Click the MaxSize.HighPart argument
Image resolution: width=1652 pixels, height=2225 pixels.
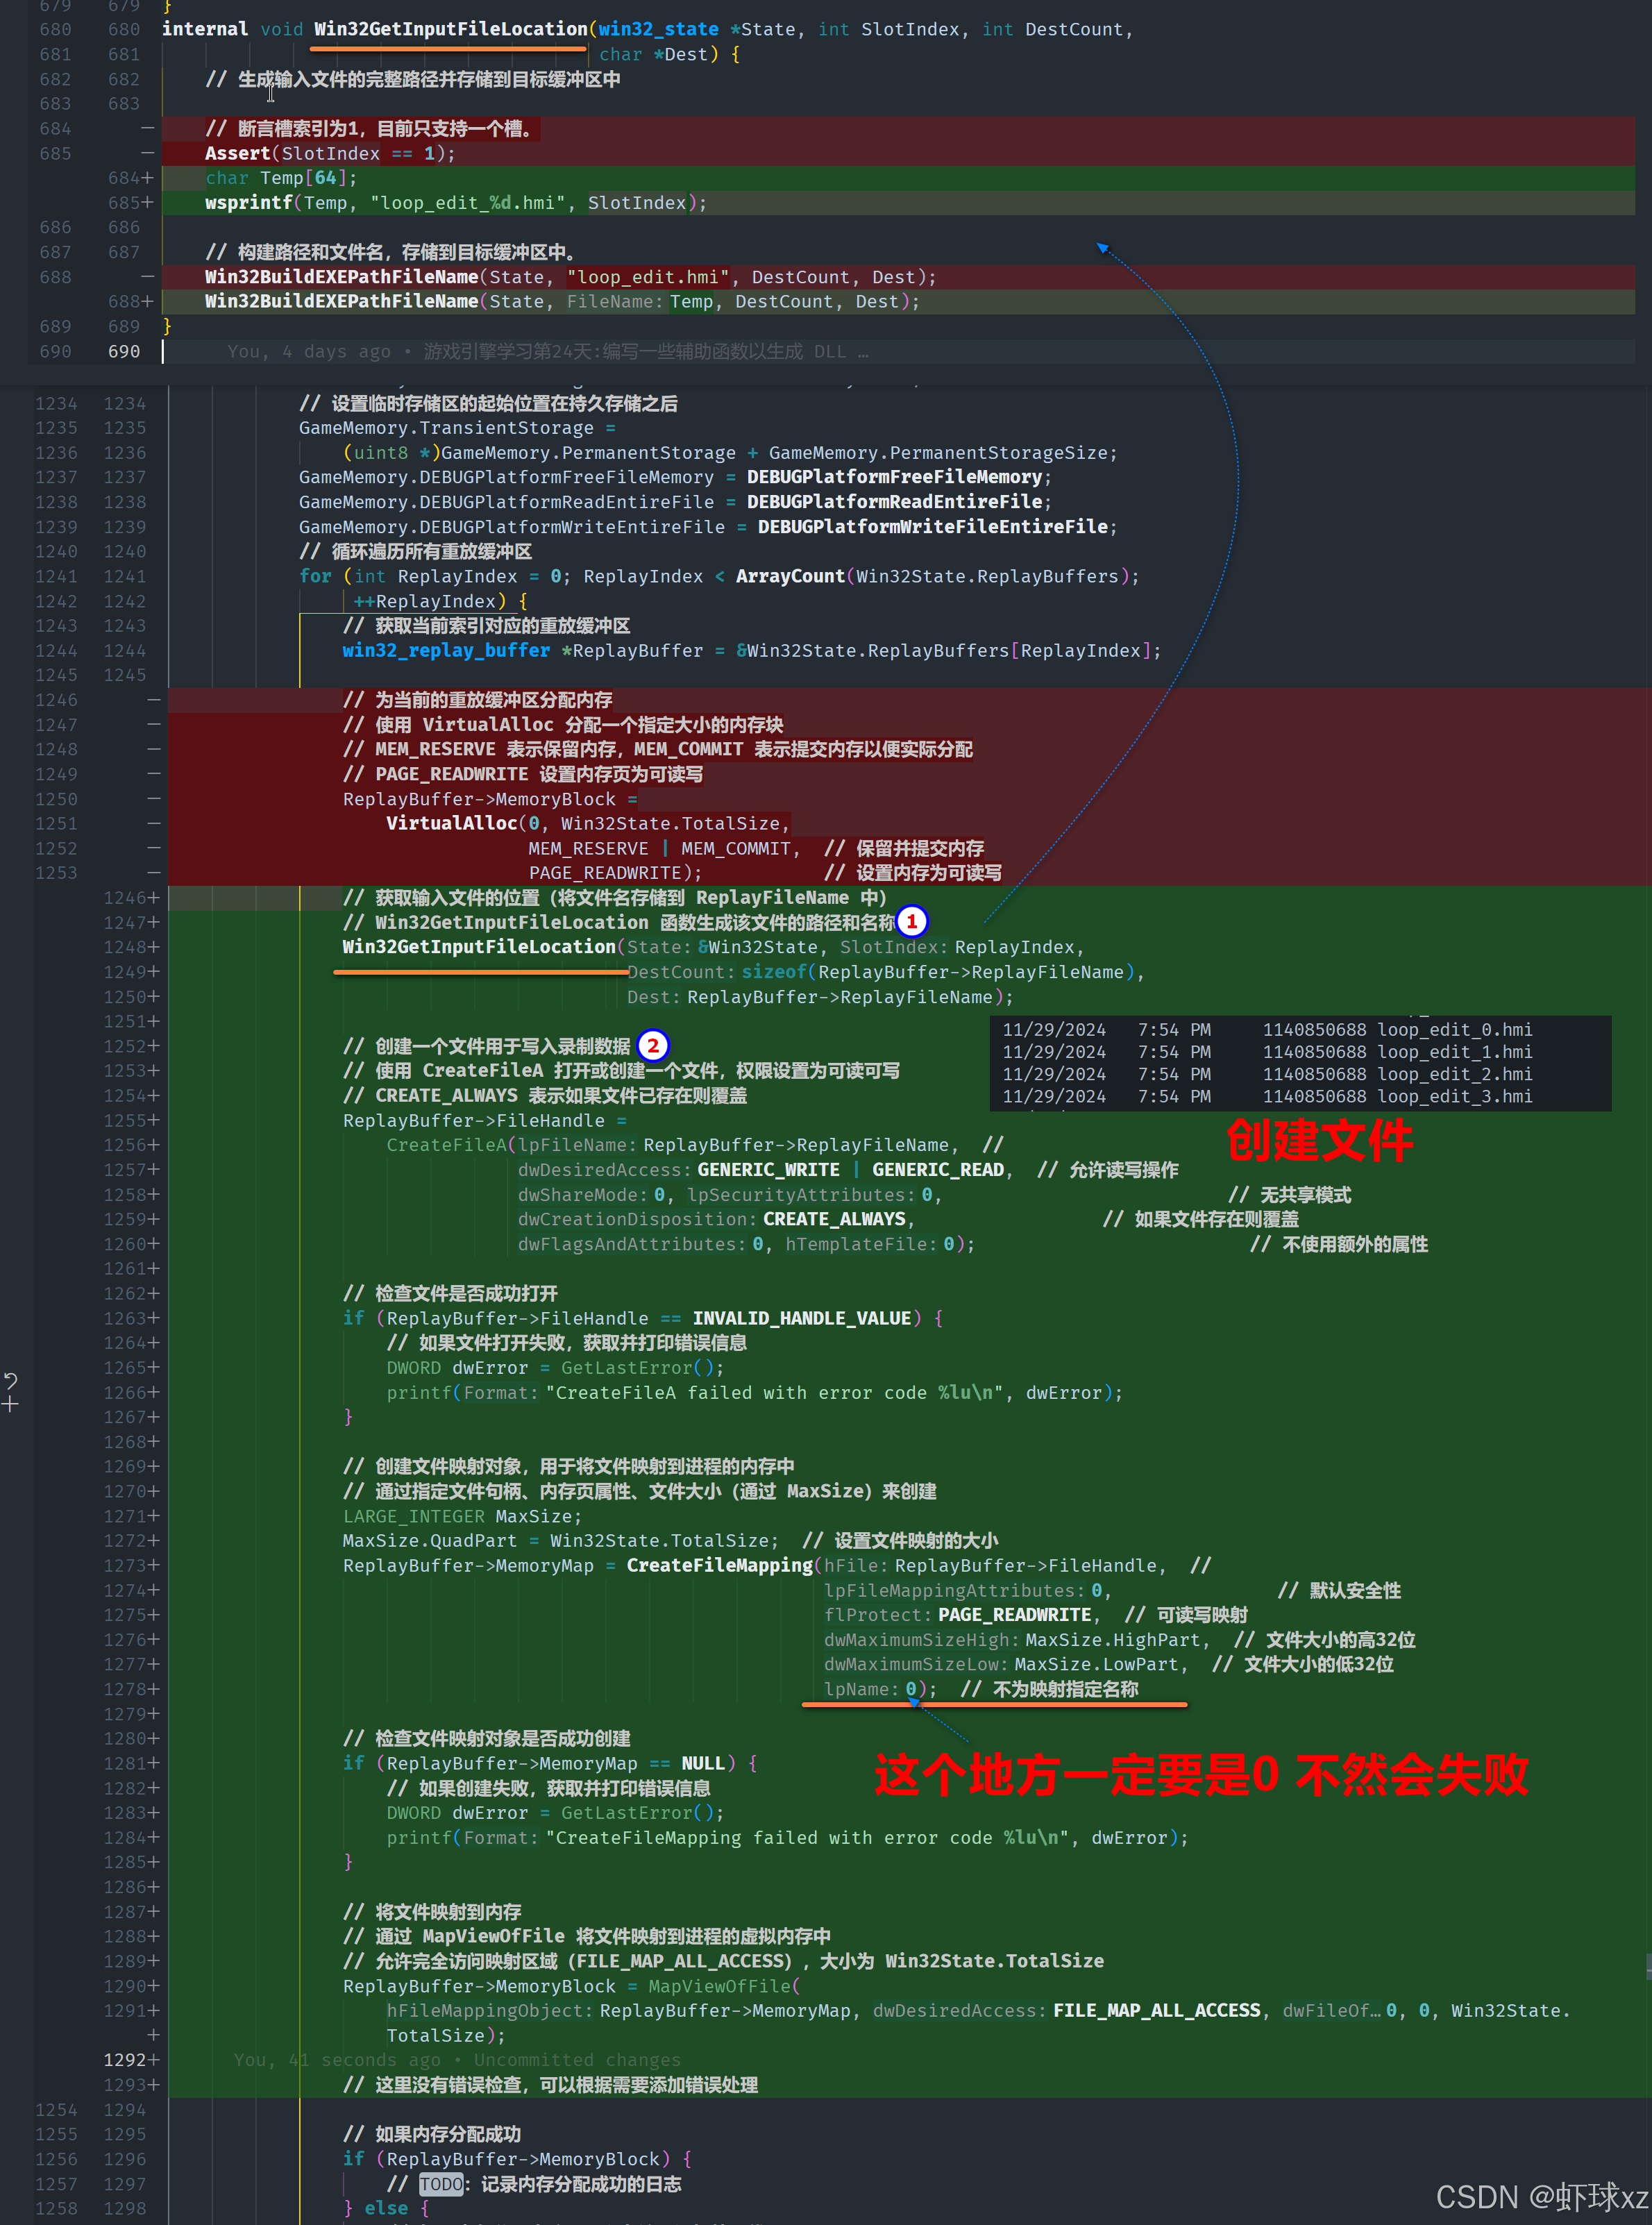pyautogui.click(x=1112, y=1640)
